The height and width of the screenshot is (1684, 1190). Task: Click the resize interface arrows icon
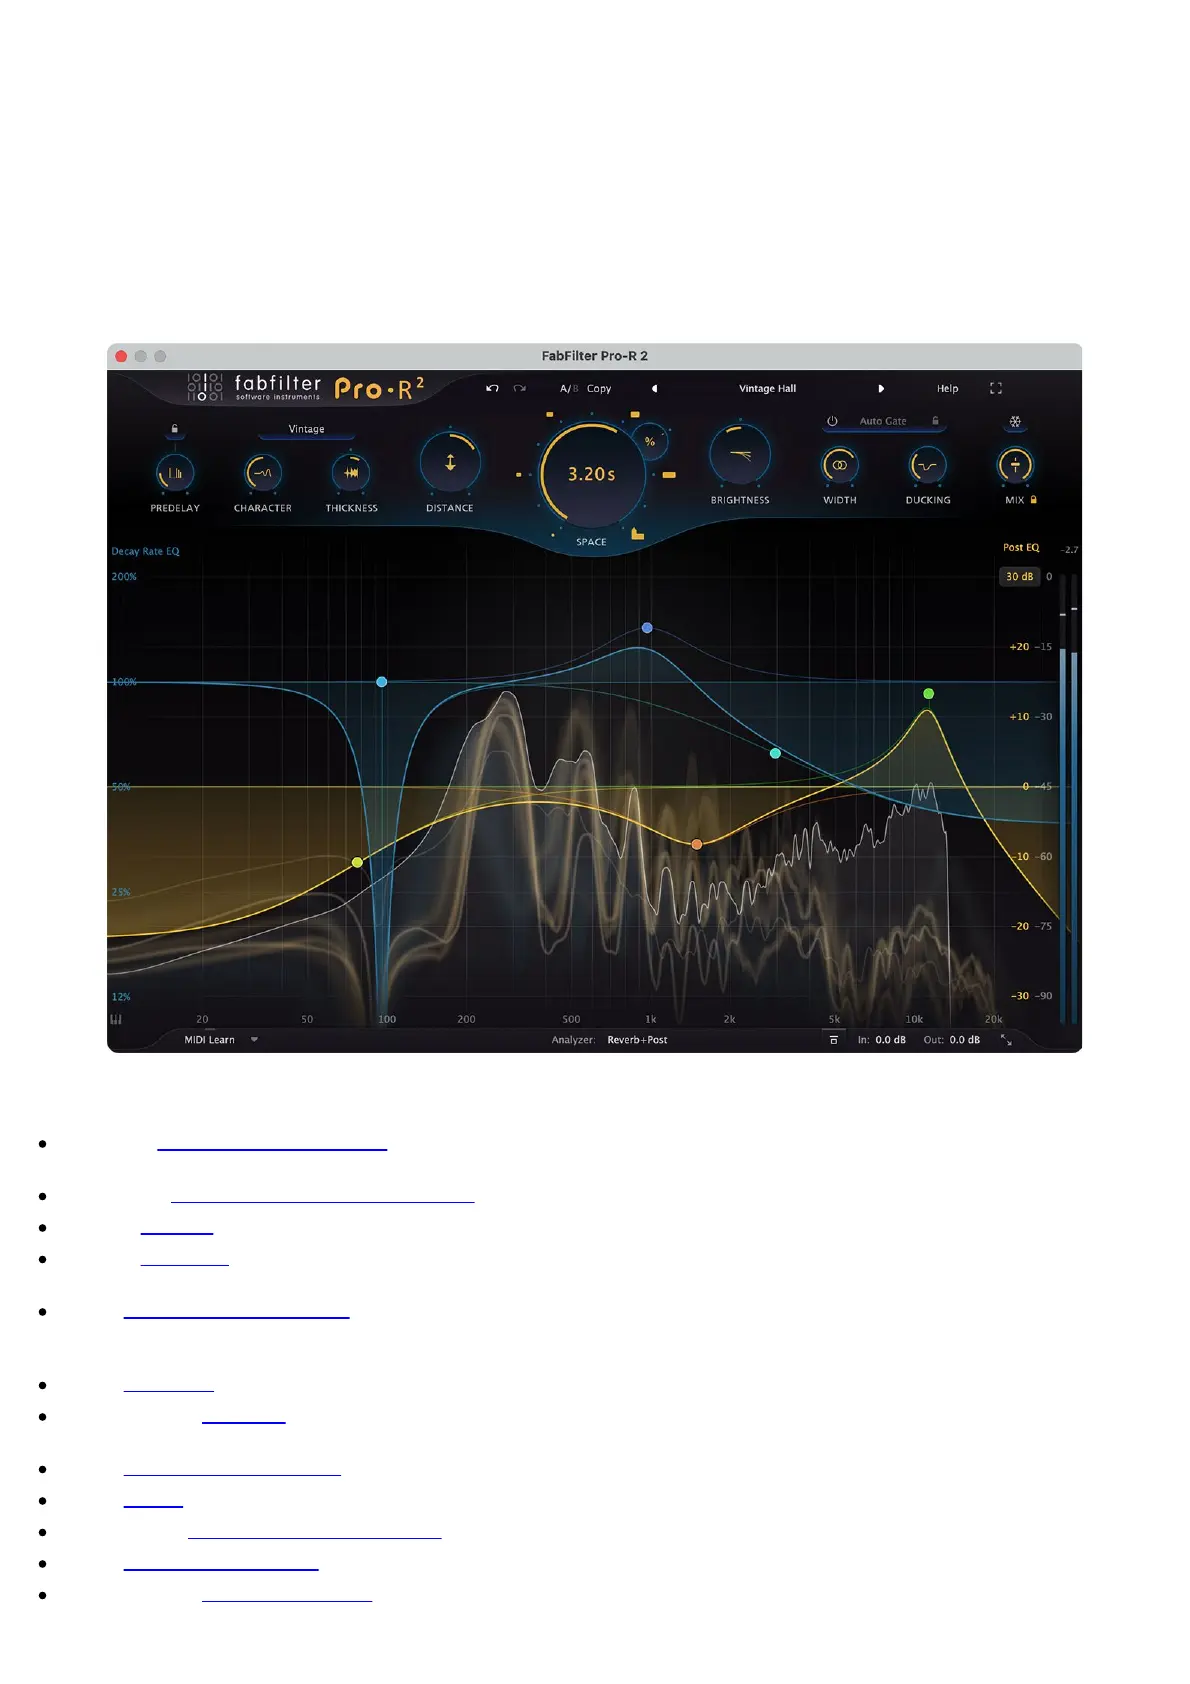point(1006,1040)
